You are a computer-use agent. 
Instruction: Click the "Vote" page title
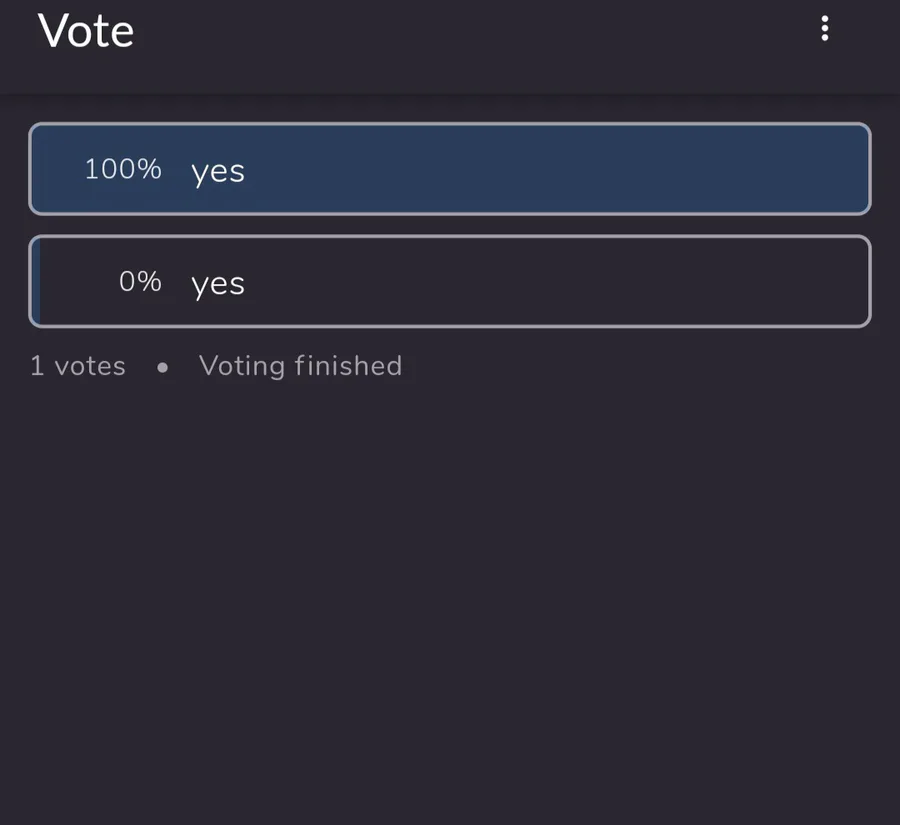[x=86, y=31]
